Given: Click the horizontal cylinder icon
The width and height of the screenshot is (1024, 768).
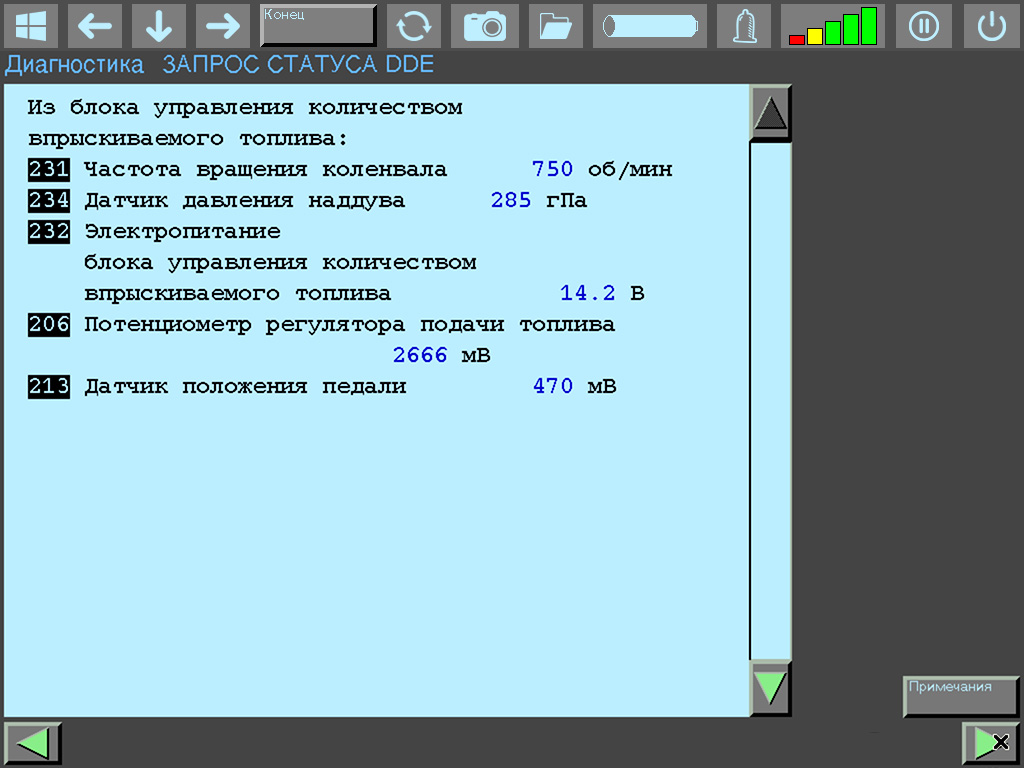Looking at the screenshot, I should pyautogui.click(x=649, y=26).
